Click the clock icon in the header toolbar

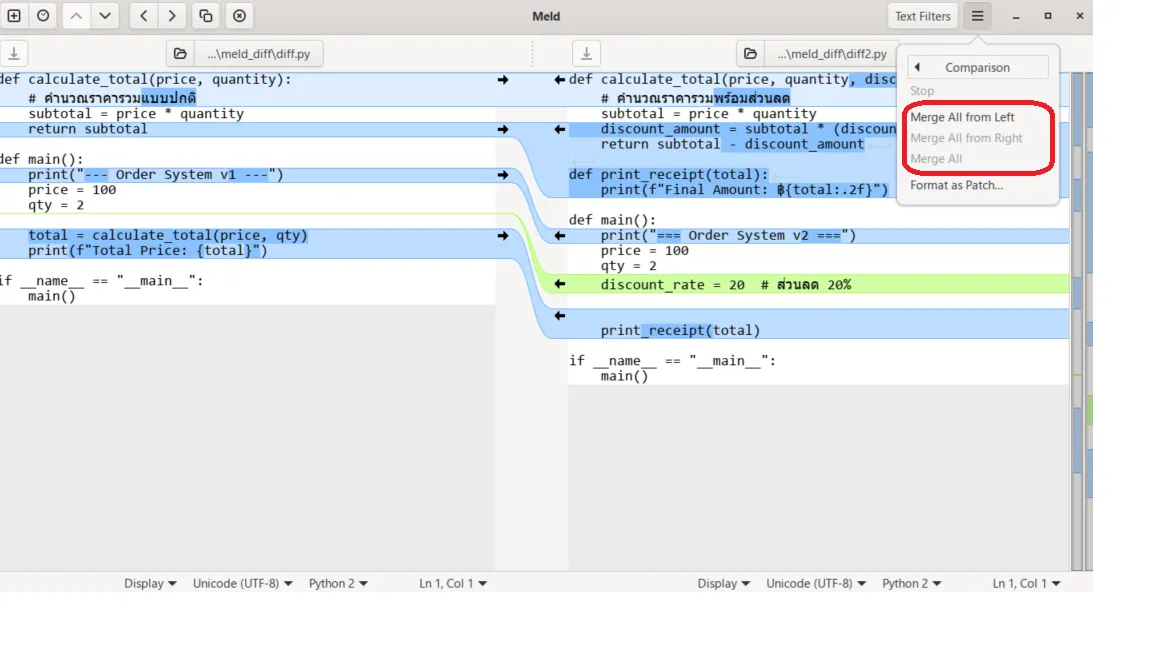tap(43, 15)
